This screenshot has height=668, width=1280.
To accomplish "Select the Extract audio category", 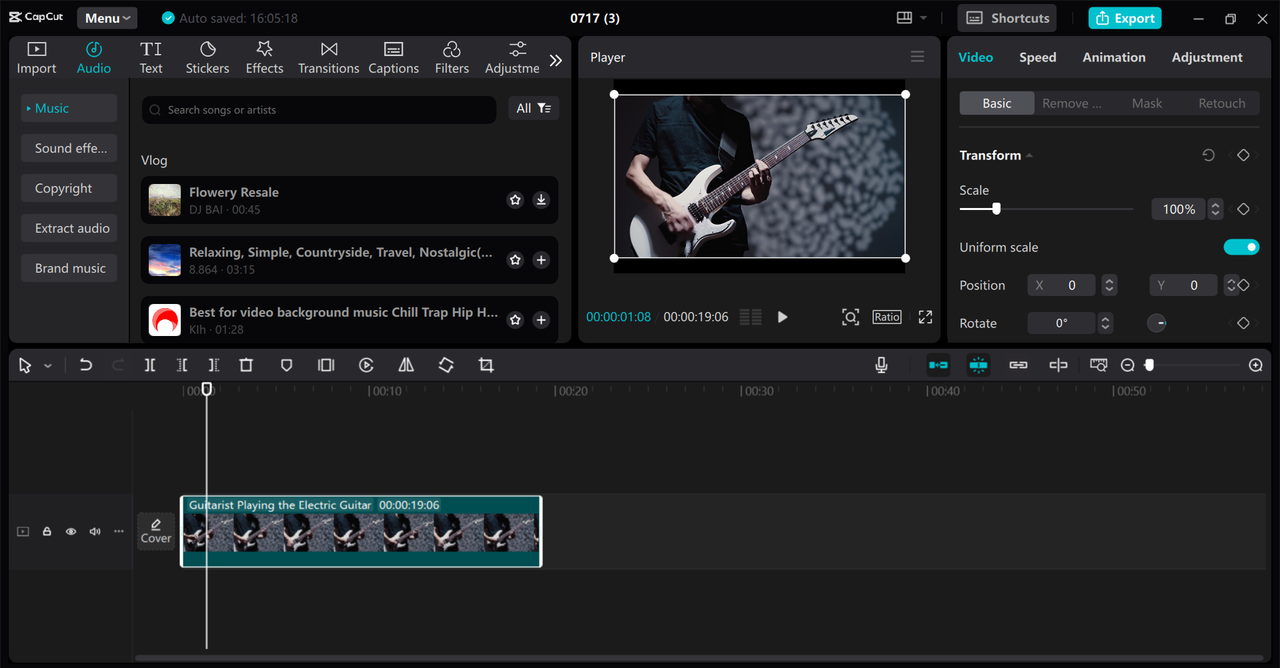I will (69, 228).
